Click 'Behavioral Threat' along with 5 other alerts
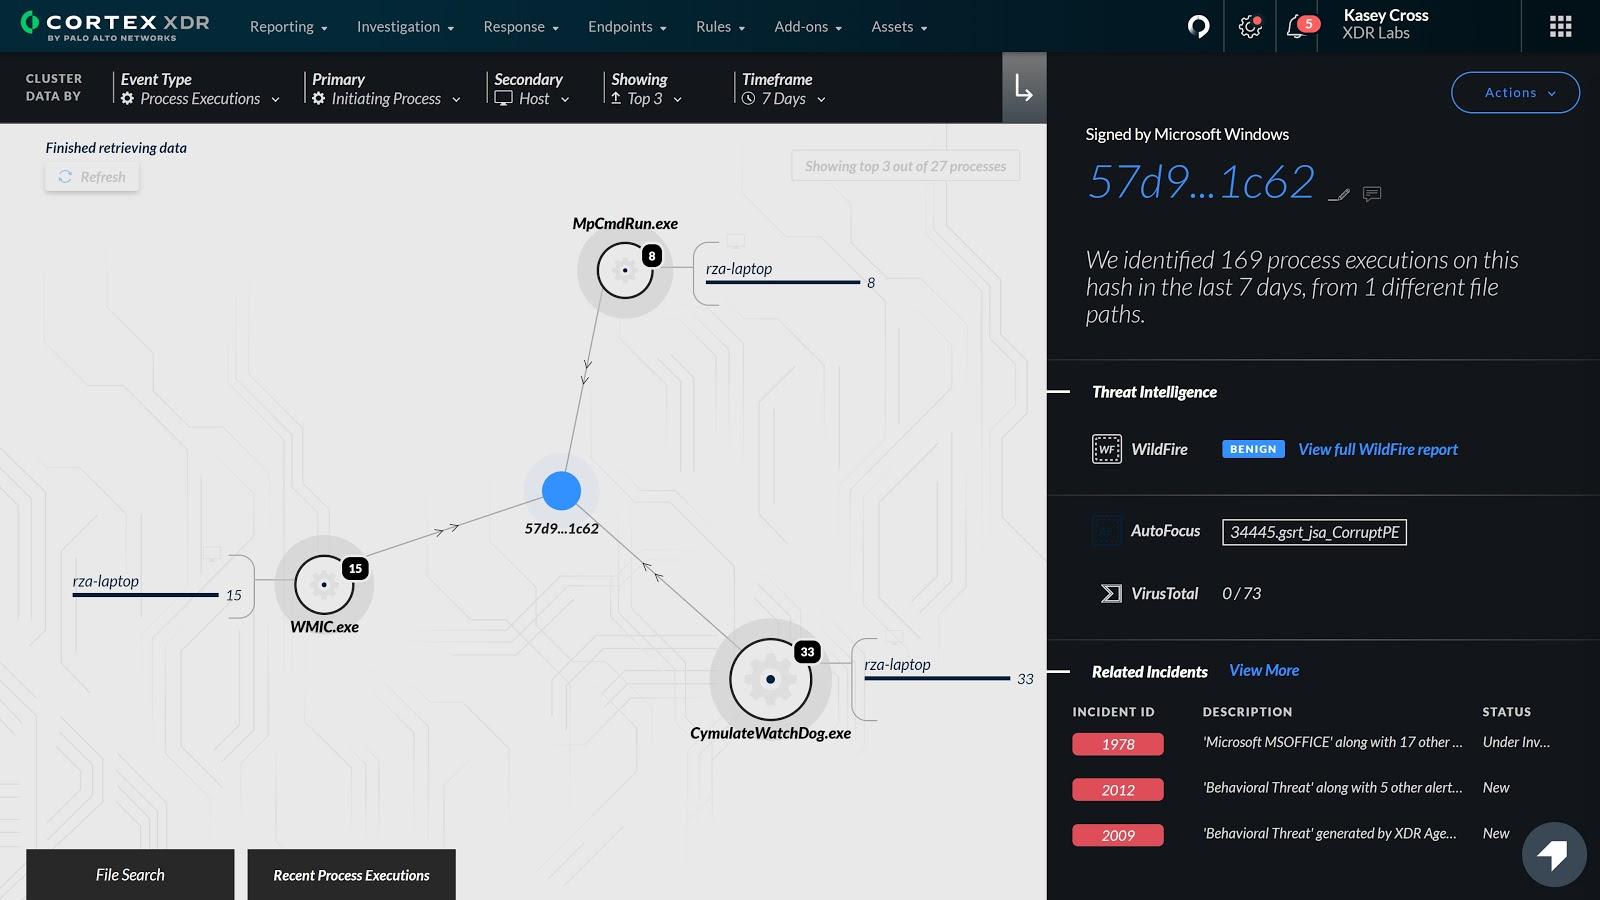The width and height of the screenshot is (1600, 900). (x=1332, y=788)
